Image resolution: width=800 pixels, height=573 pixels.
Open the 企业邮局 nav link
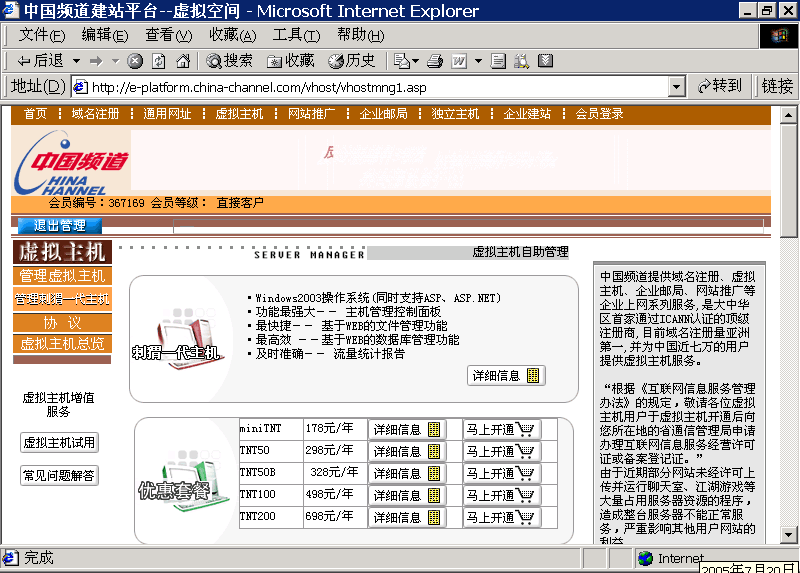pyautogui.click(x=383, y=114)
